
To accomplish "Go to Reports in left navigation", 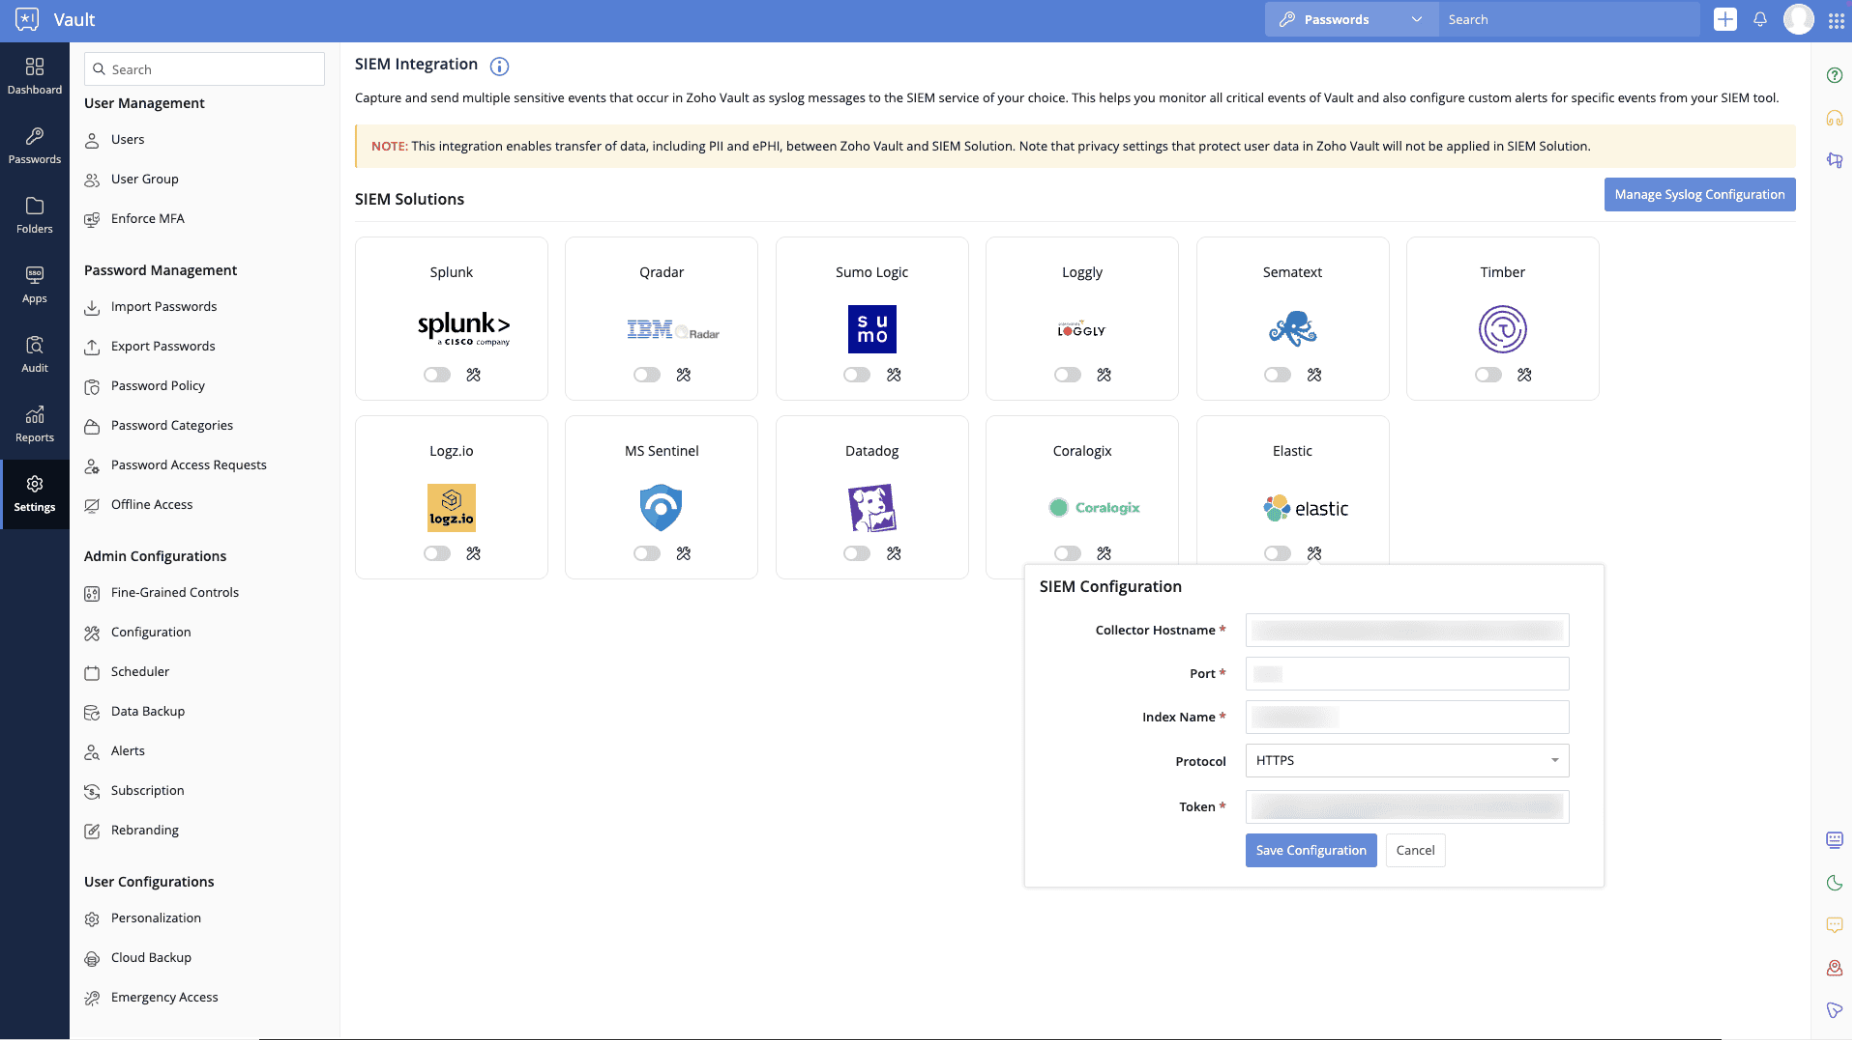I will point(35,424).
